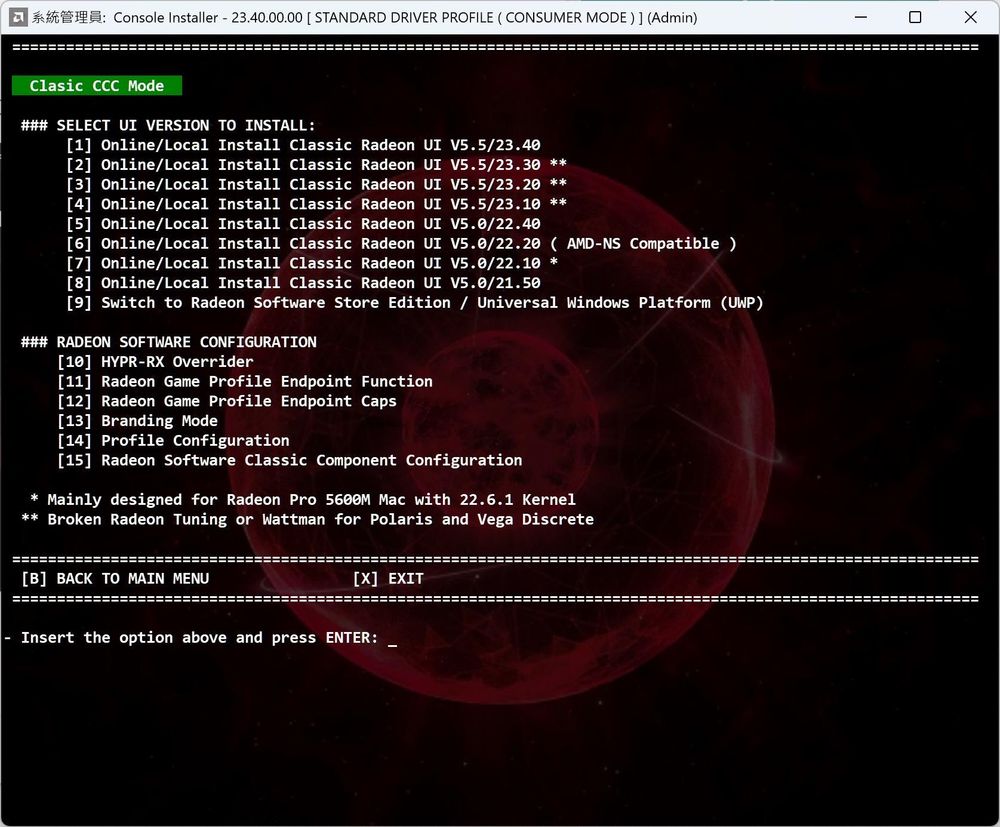
Task: Select option 1 Classic Radeon UI V5.5/23.40
Action: pos(303,145)
